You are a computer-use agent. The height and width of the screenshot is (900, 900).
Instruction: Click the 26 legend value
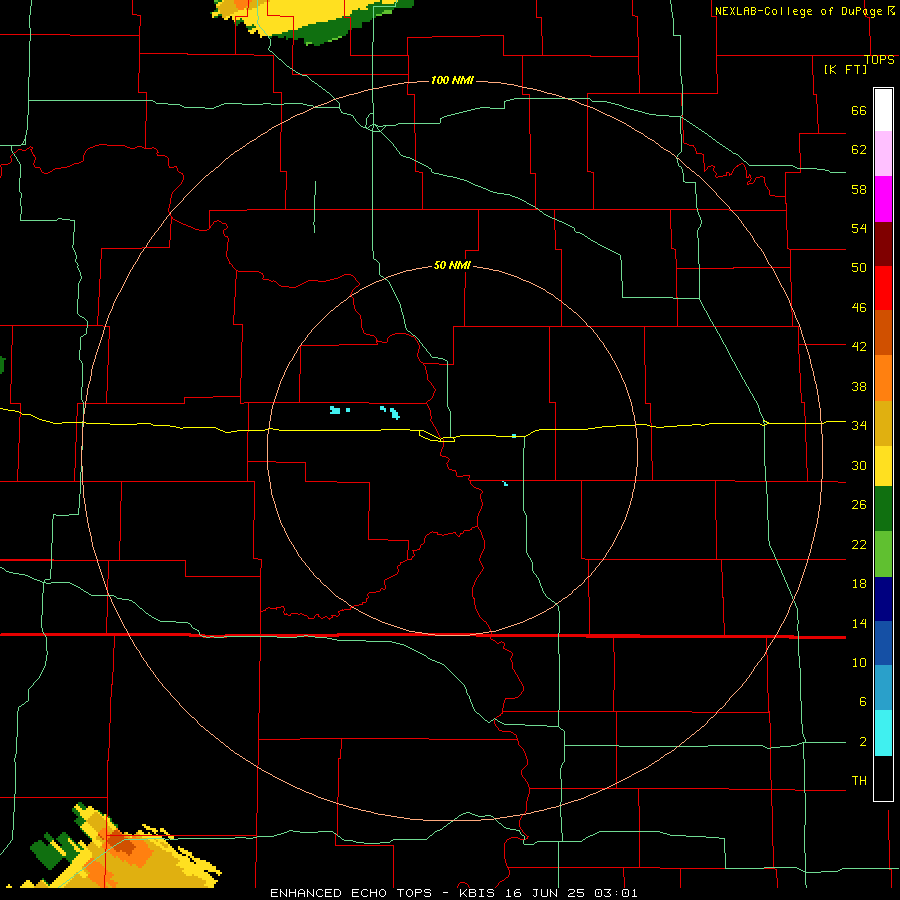click(859, 505)
